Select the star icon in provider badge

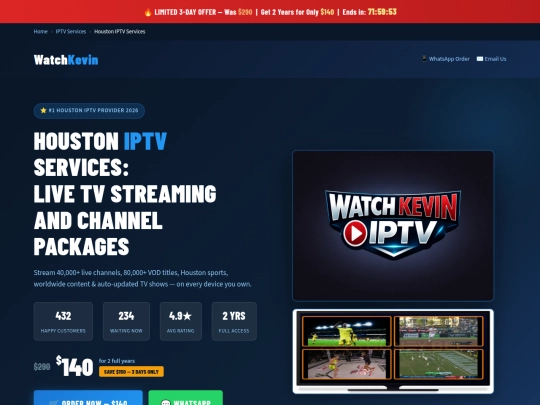pos(43,111)
